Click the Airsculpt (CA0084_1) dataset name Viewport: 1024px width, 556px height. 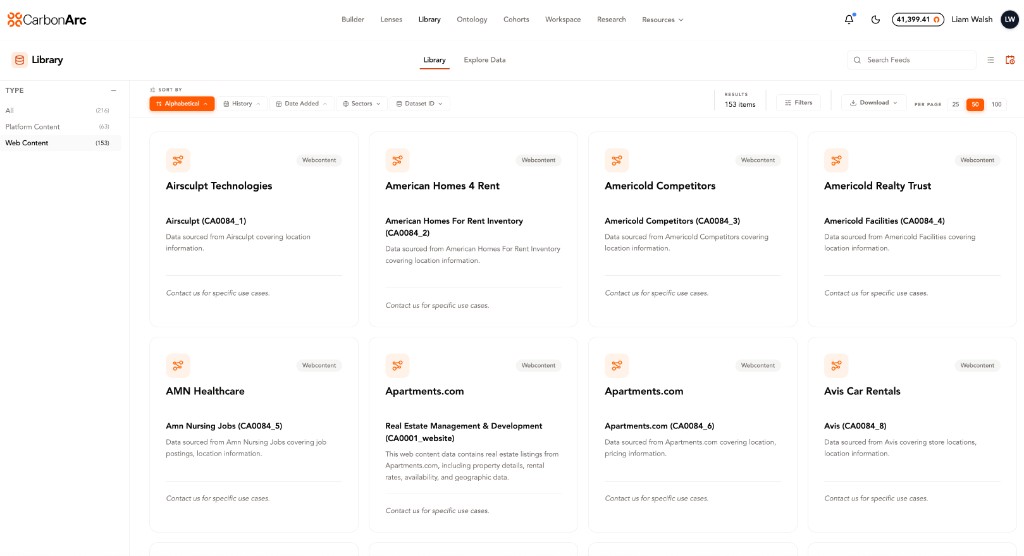[x=206, y=221]
